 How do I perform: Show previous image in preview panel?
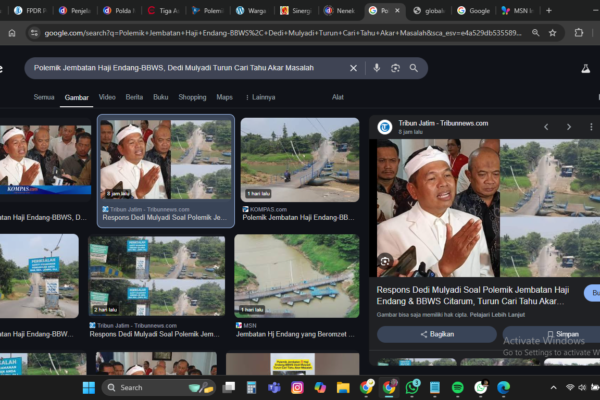[x=546, y=127]
